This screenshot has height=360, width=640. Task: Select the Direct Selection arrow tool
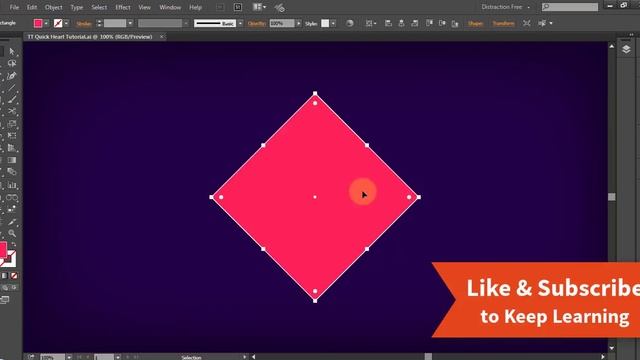point(12,51)
